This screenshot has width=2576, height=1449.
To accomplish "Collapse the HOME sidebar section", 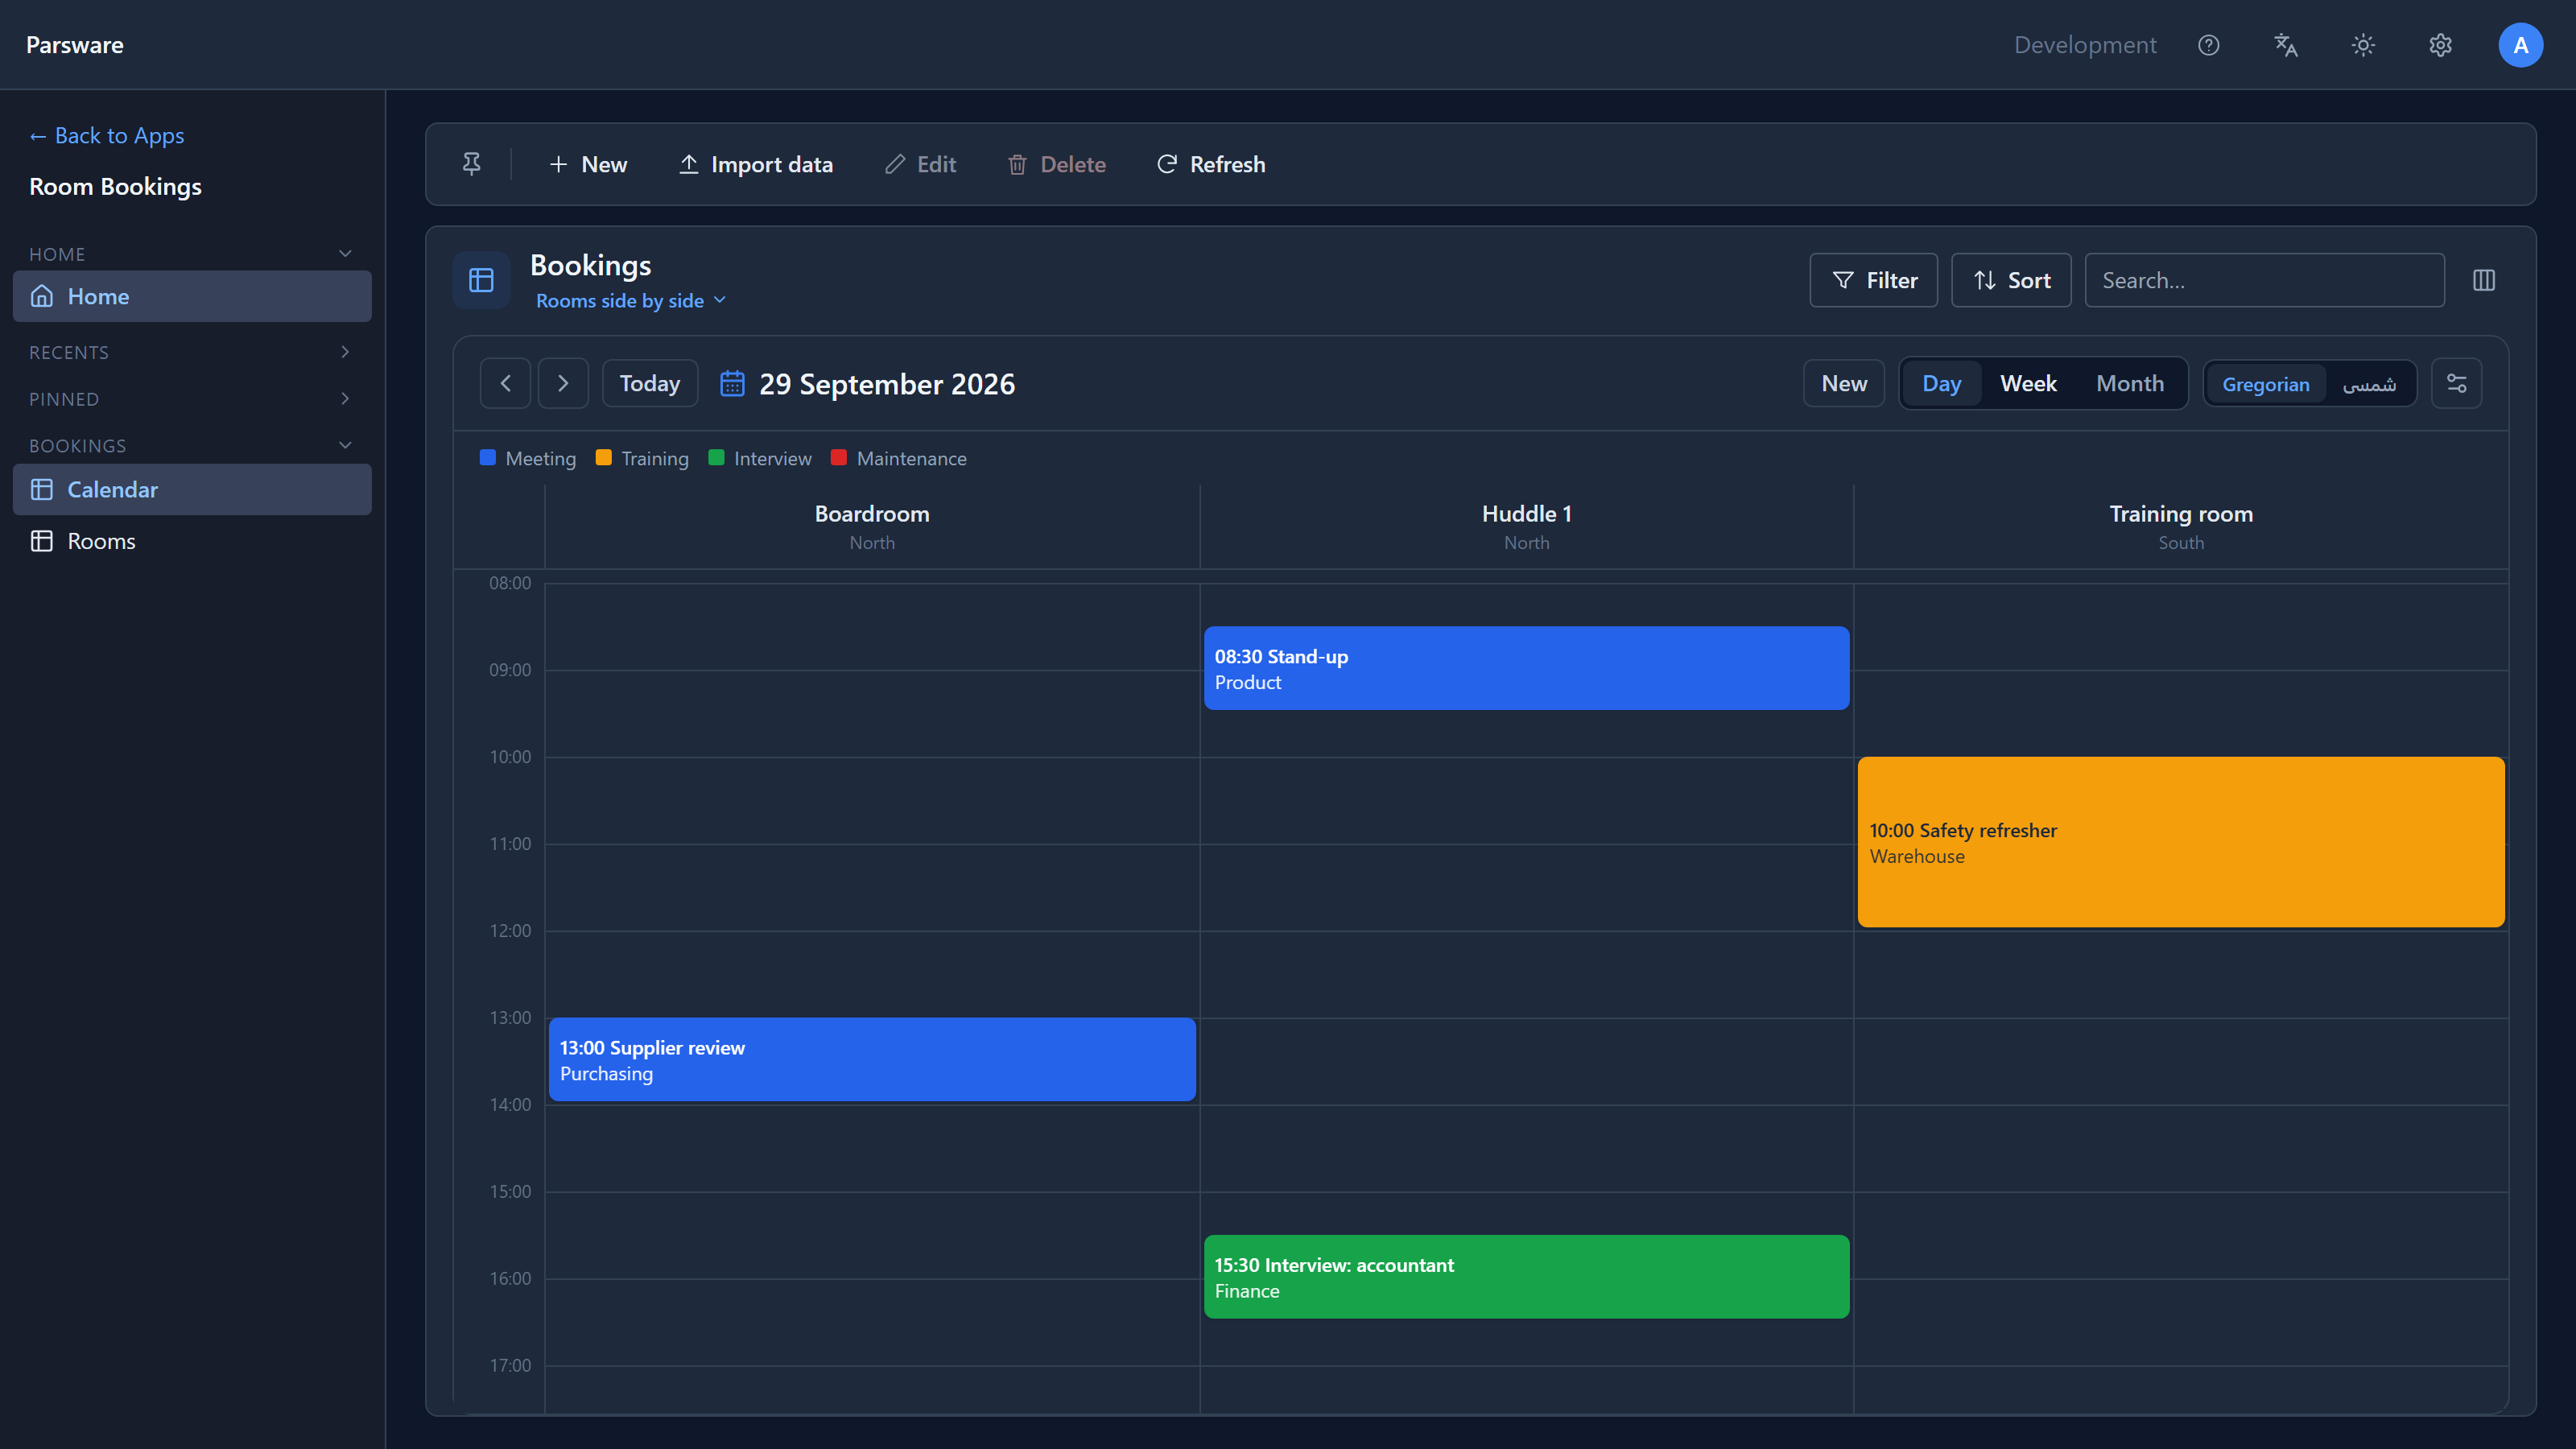I will 345,254.
